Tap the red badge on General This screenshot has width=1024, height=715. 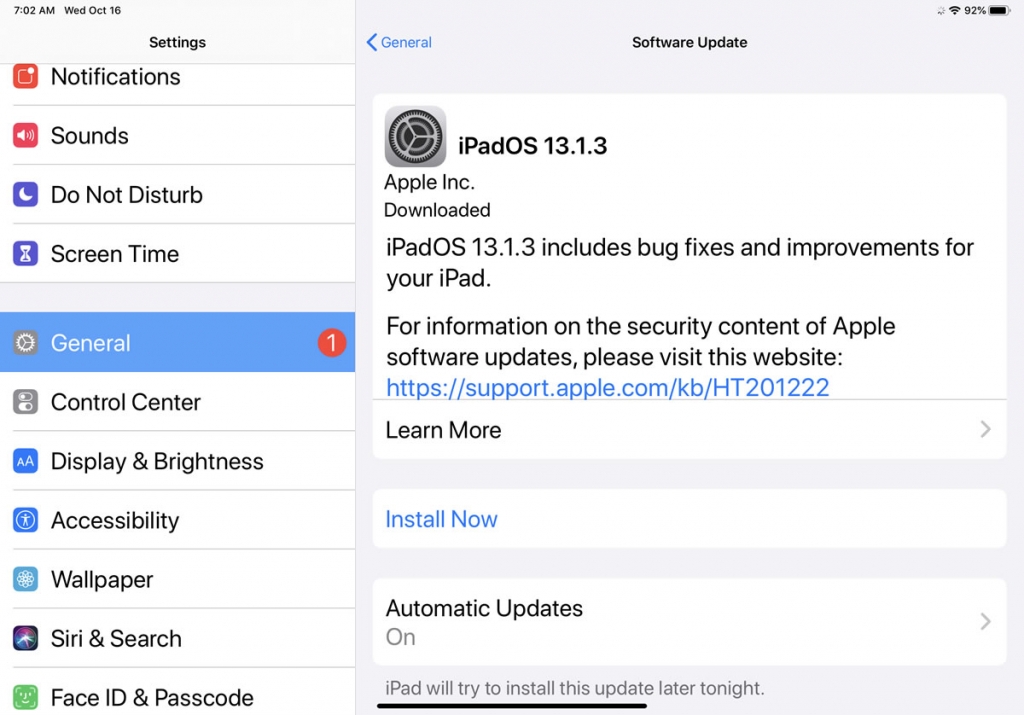point(332,343)
